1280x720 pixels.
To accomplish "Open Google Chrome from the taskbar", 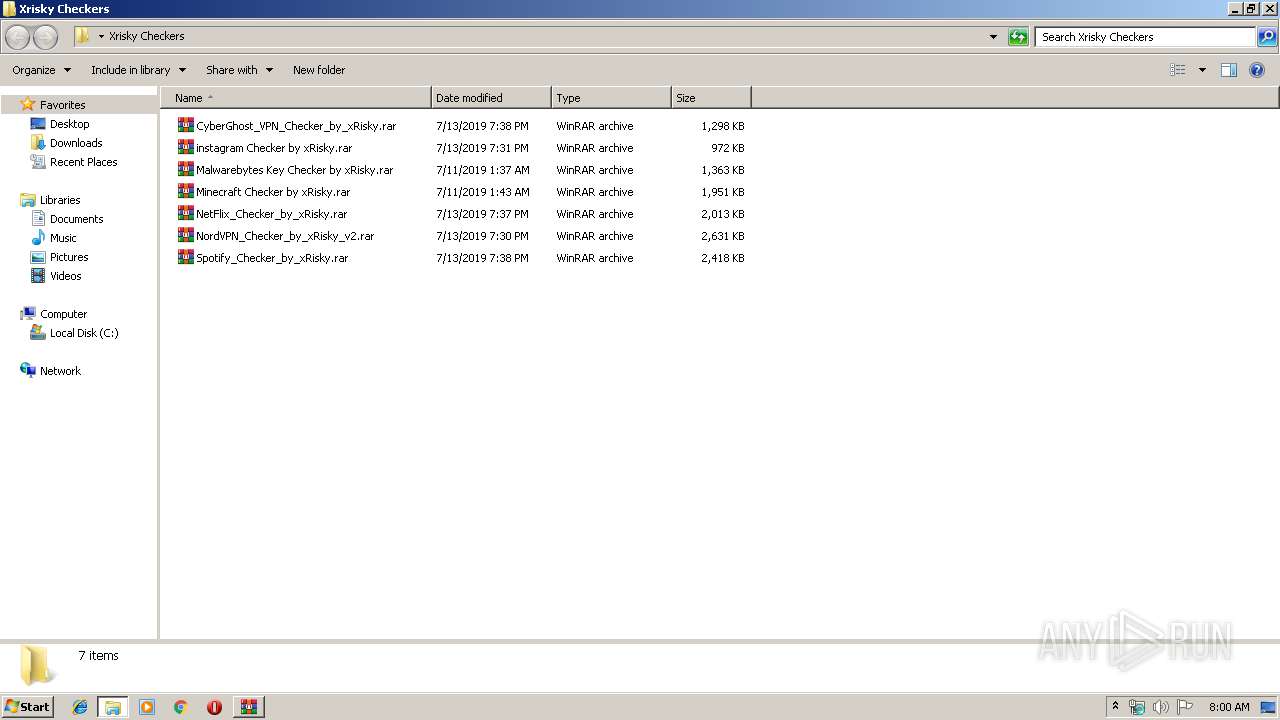I will (x=180, y=707).
